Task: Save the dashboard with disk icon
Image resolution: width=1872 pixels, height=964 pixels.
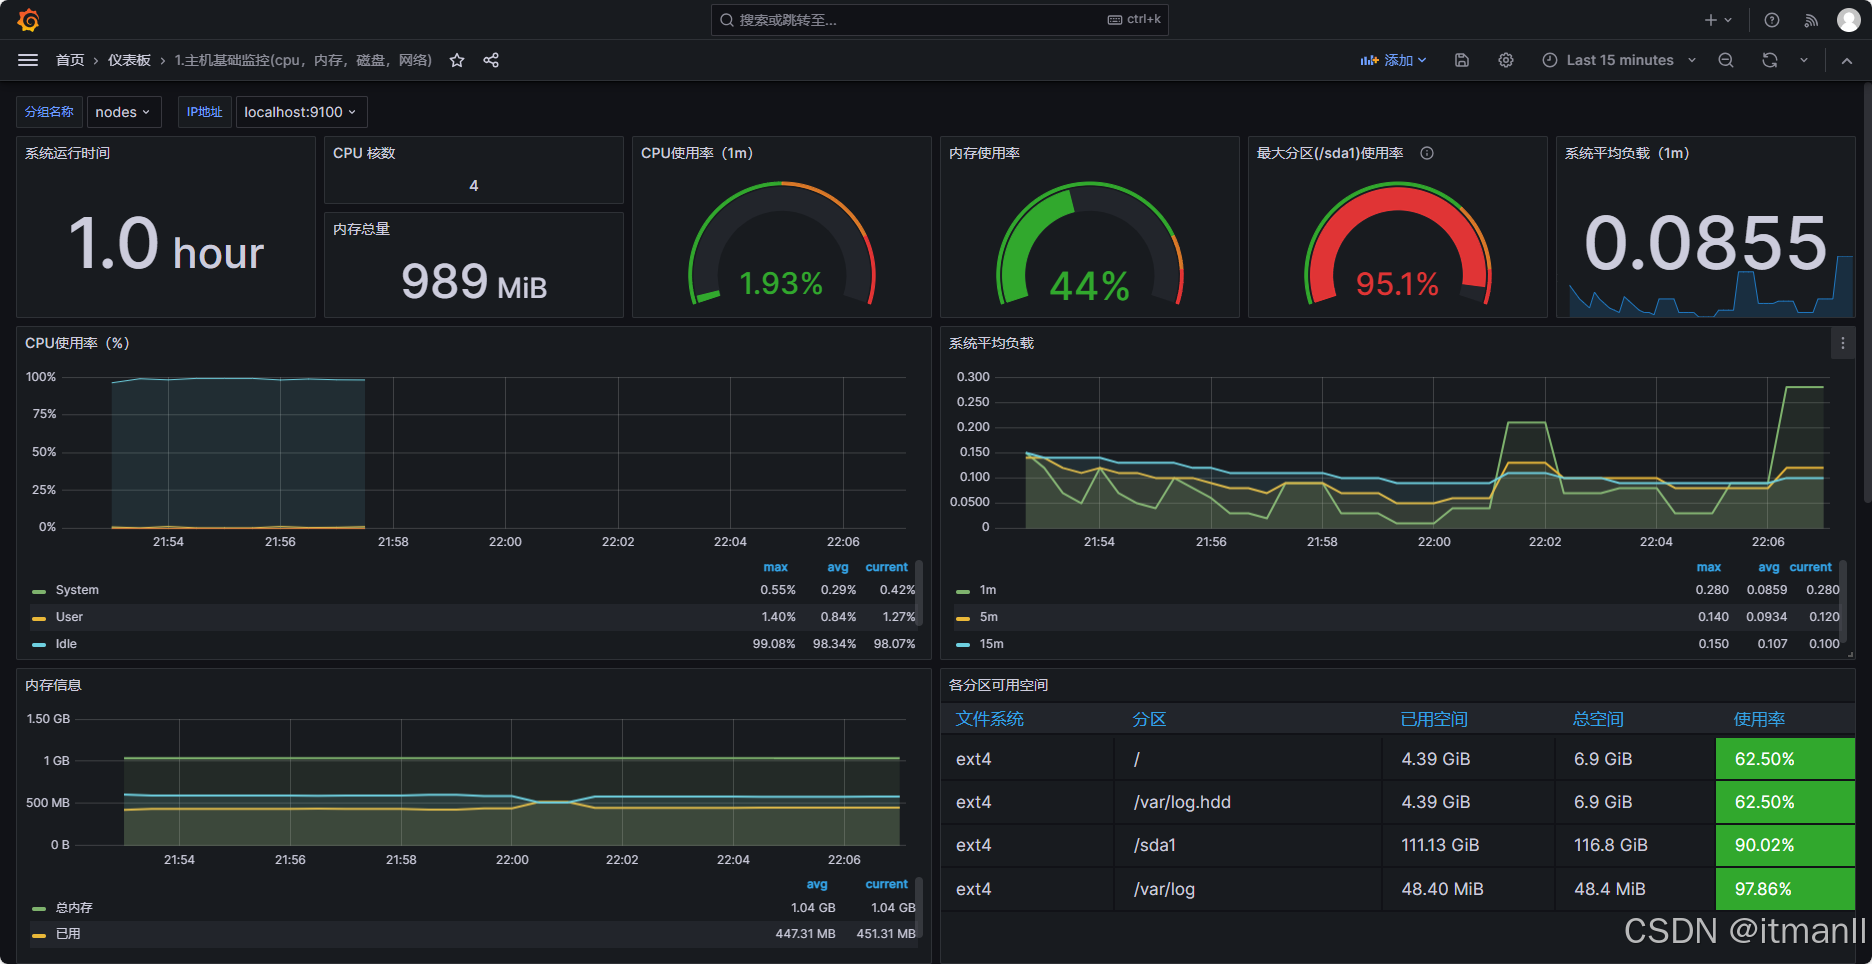Action: tap(1462, 60)
